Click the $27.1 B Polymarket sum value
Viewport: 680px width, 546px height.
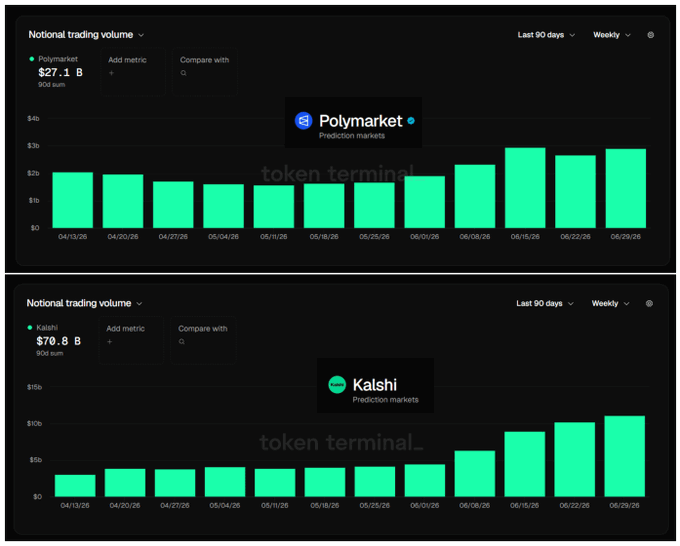[60, 72]
